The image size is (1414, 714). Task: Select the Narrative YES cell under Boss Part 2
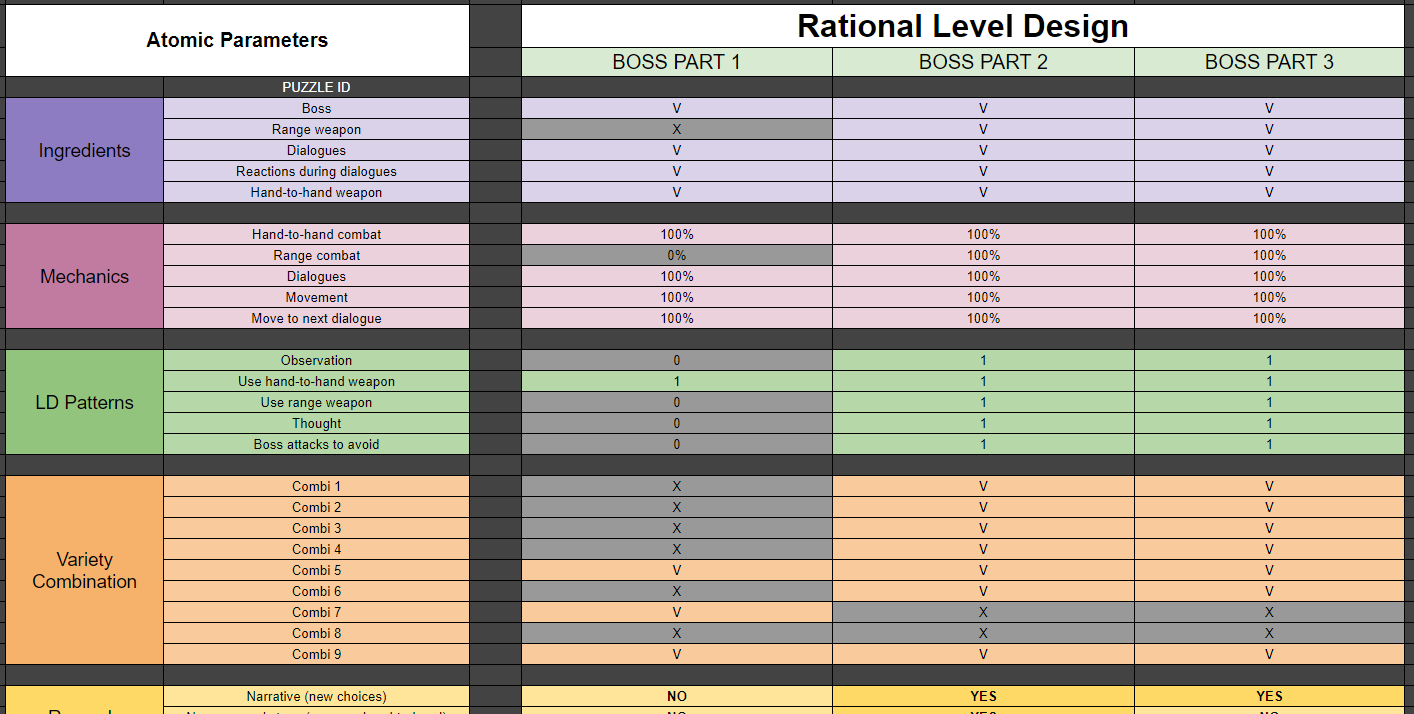[983, 696]
